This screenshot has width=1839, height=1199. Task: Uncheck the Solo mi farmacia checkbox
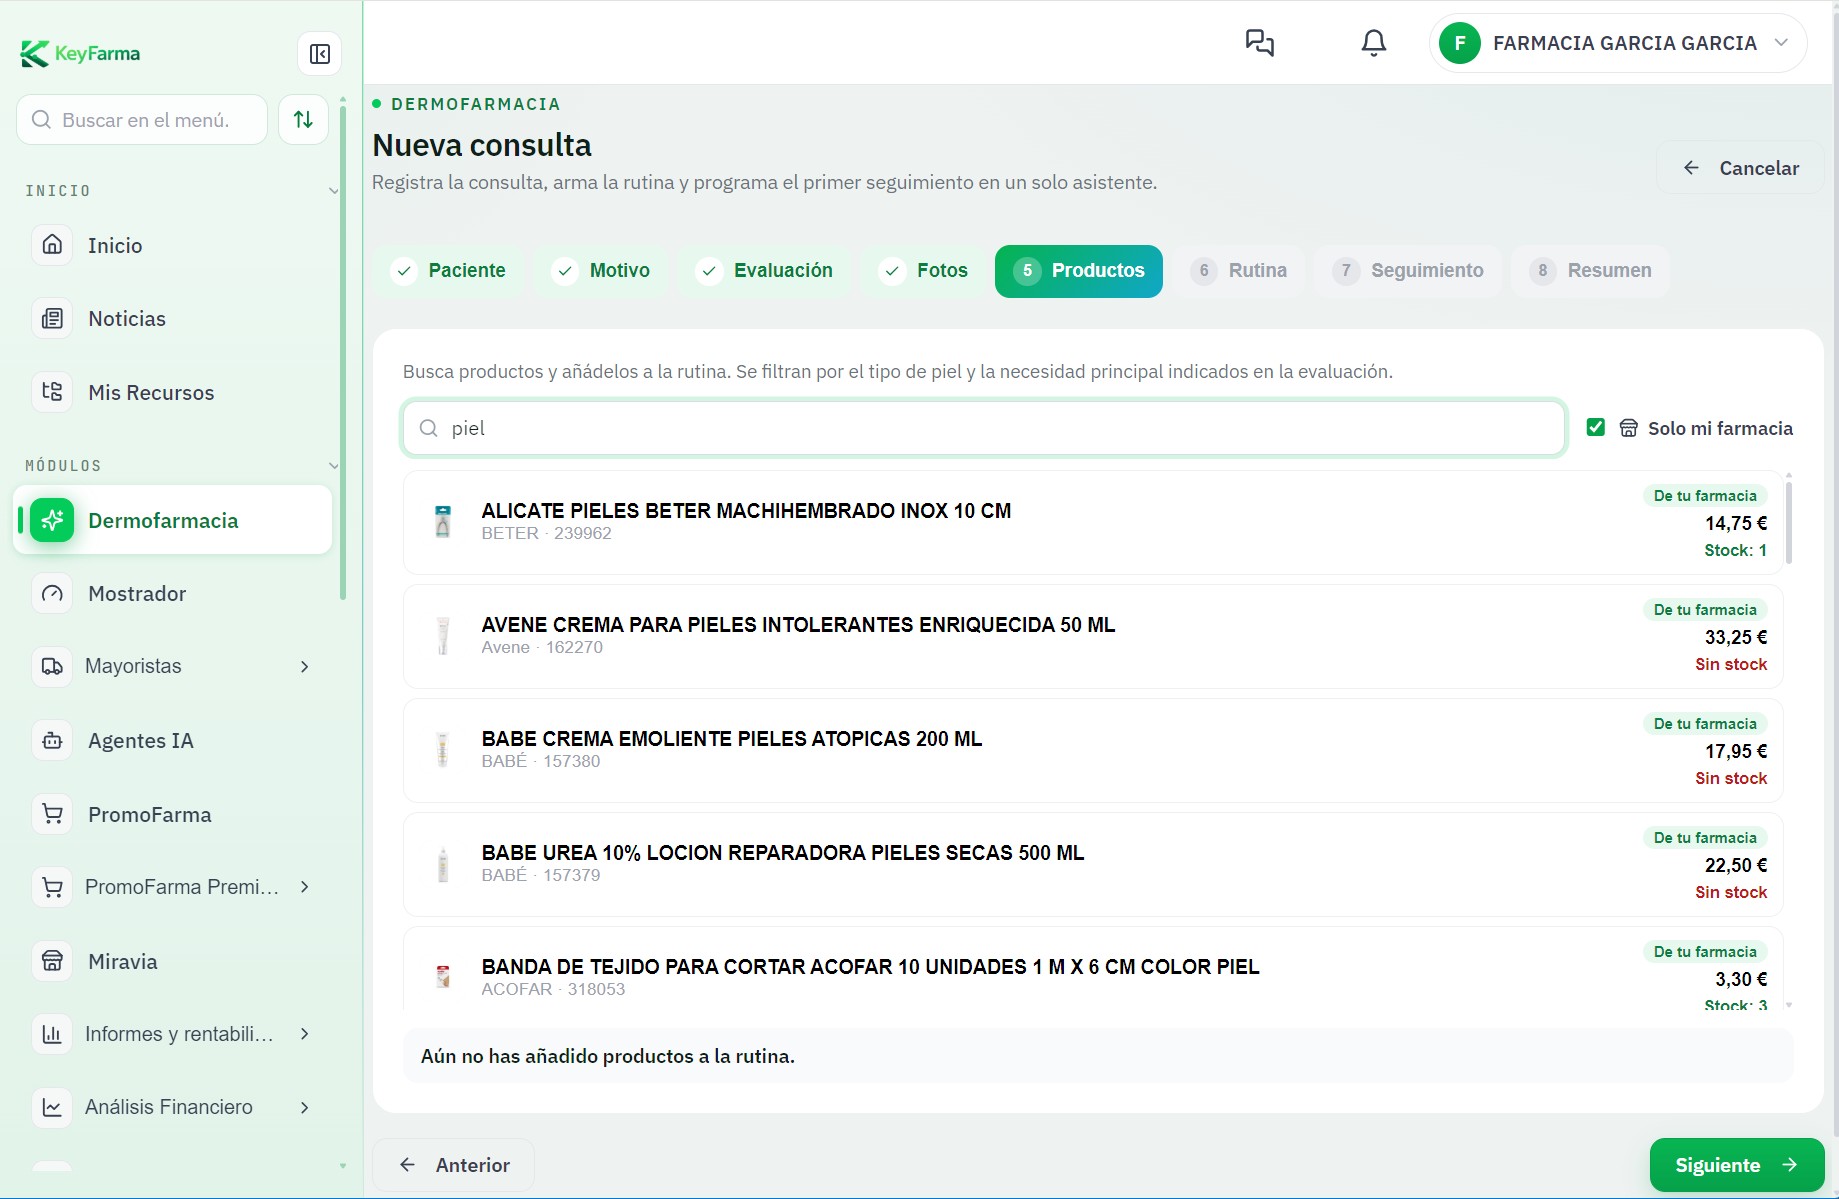tap(1596, 427)
